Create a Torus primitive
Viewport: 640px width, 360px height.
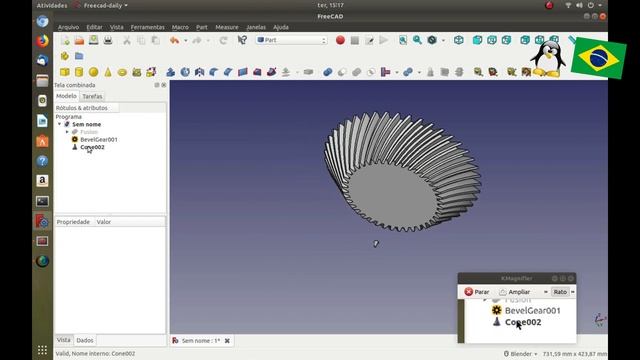pos(122,72)
